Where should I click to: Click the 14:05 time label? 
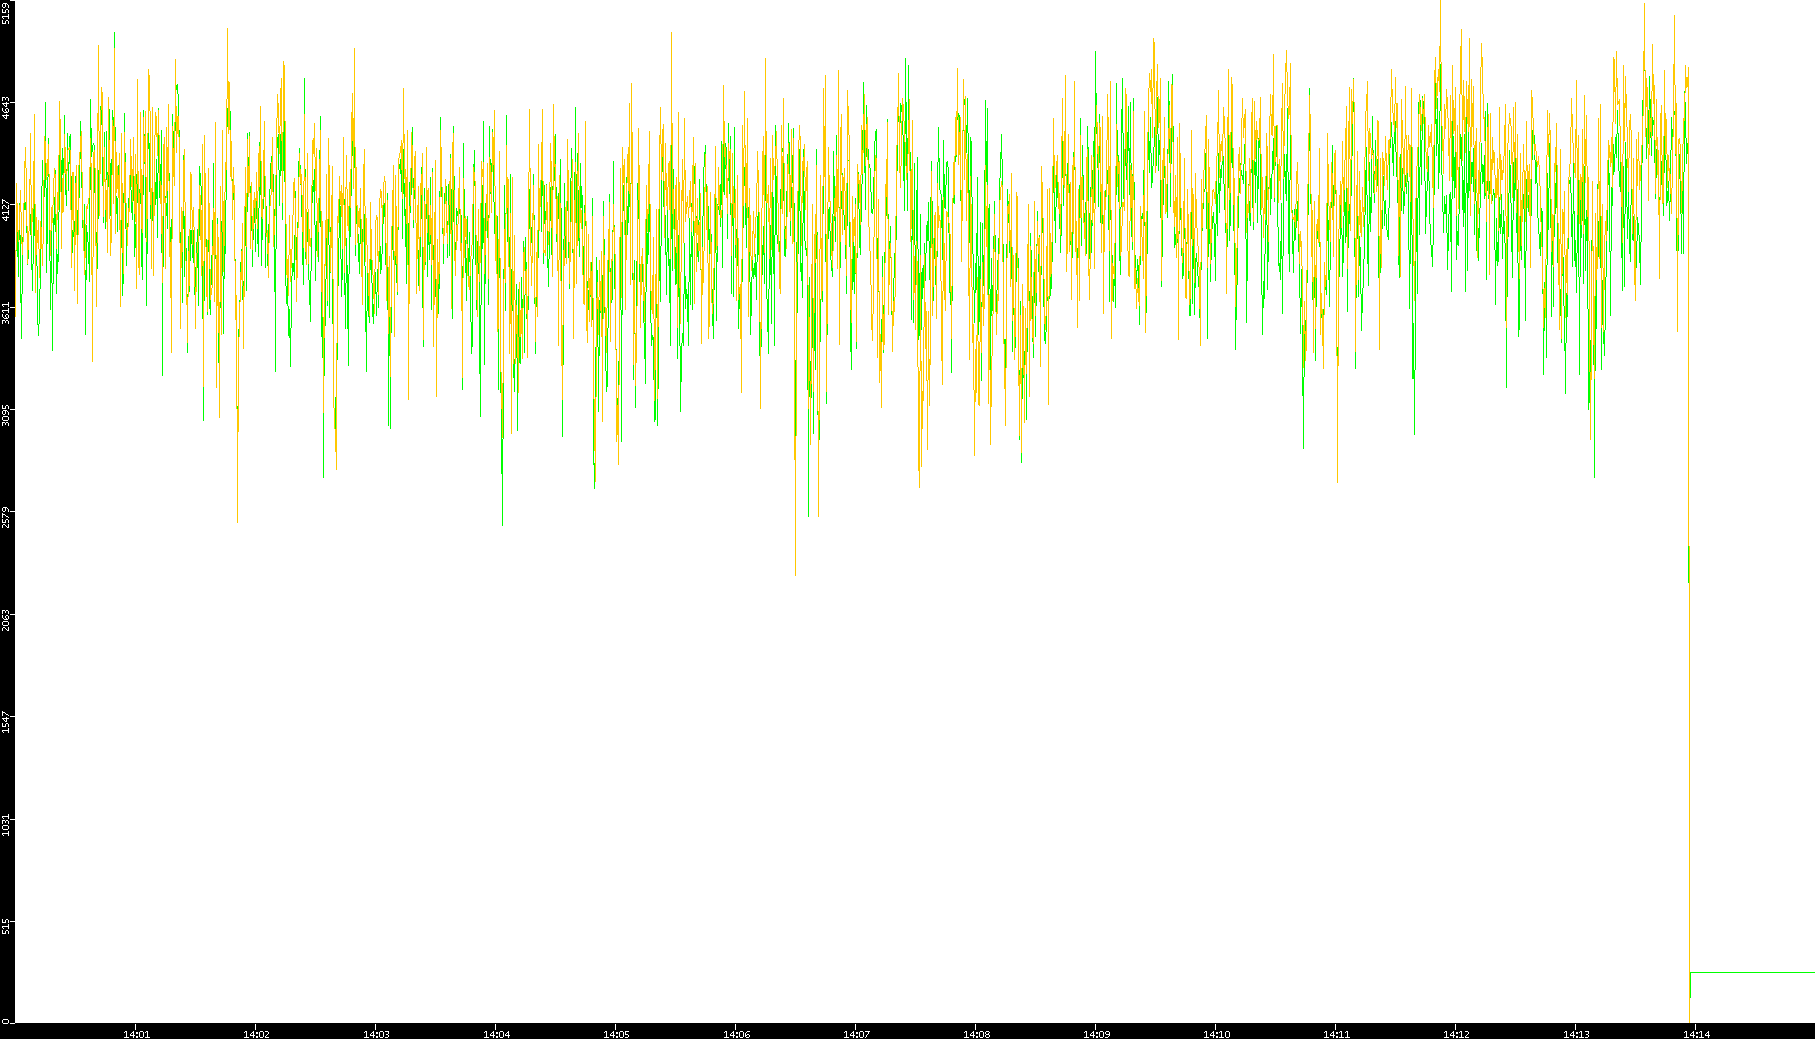coord(616,1034)
